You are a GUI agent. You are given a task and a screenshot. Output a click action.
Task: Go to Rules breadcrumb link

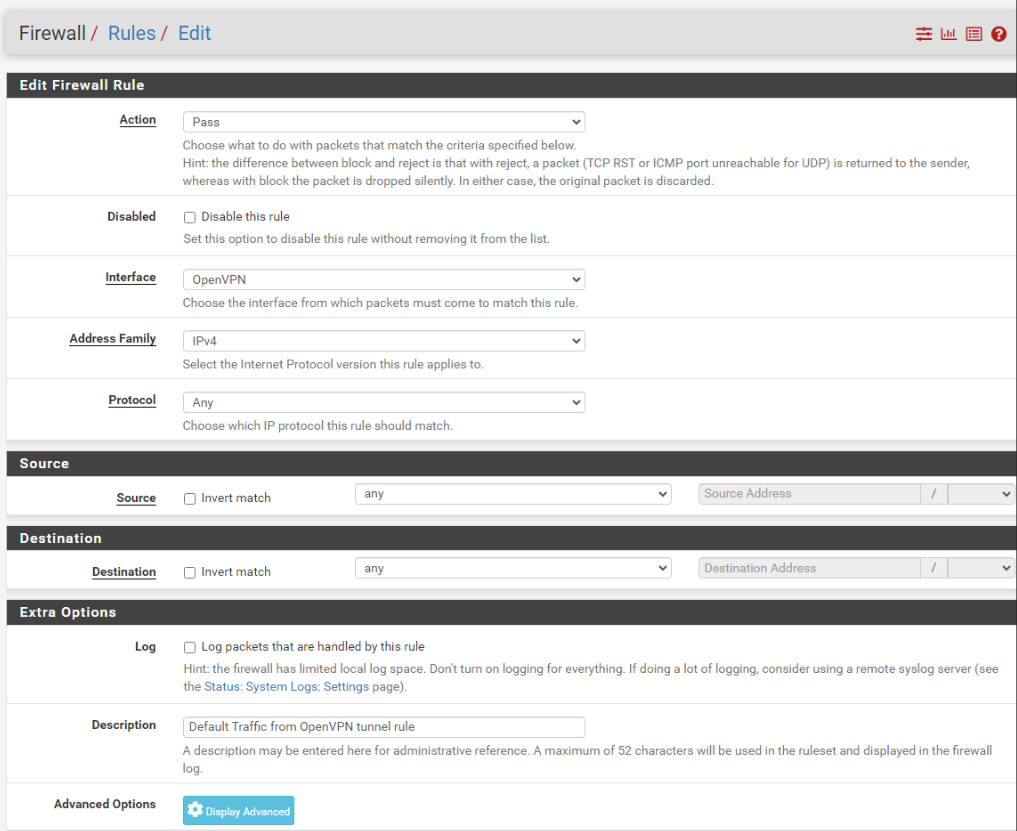coord(132,33)
